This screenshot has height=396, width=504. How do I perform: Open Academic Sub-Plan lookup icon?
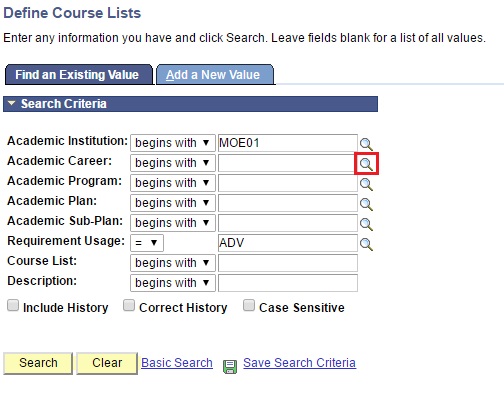tap(366, 224)
